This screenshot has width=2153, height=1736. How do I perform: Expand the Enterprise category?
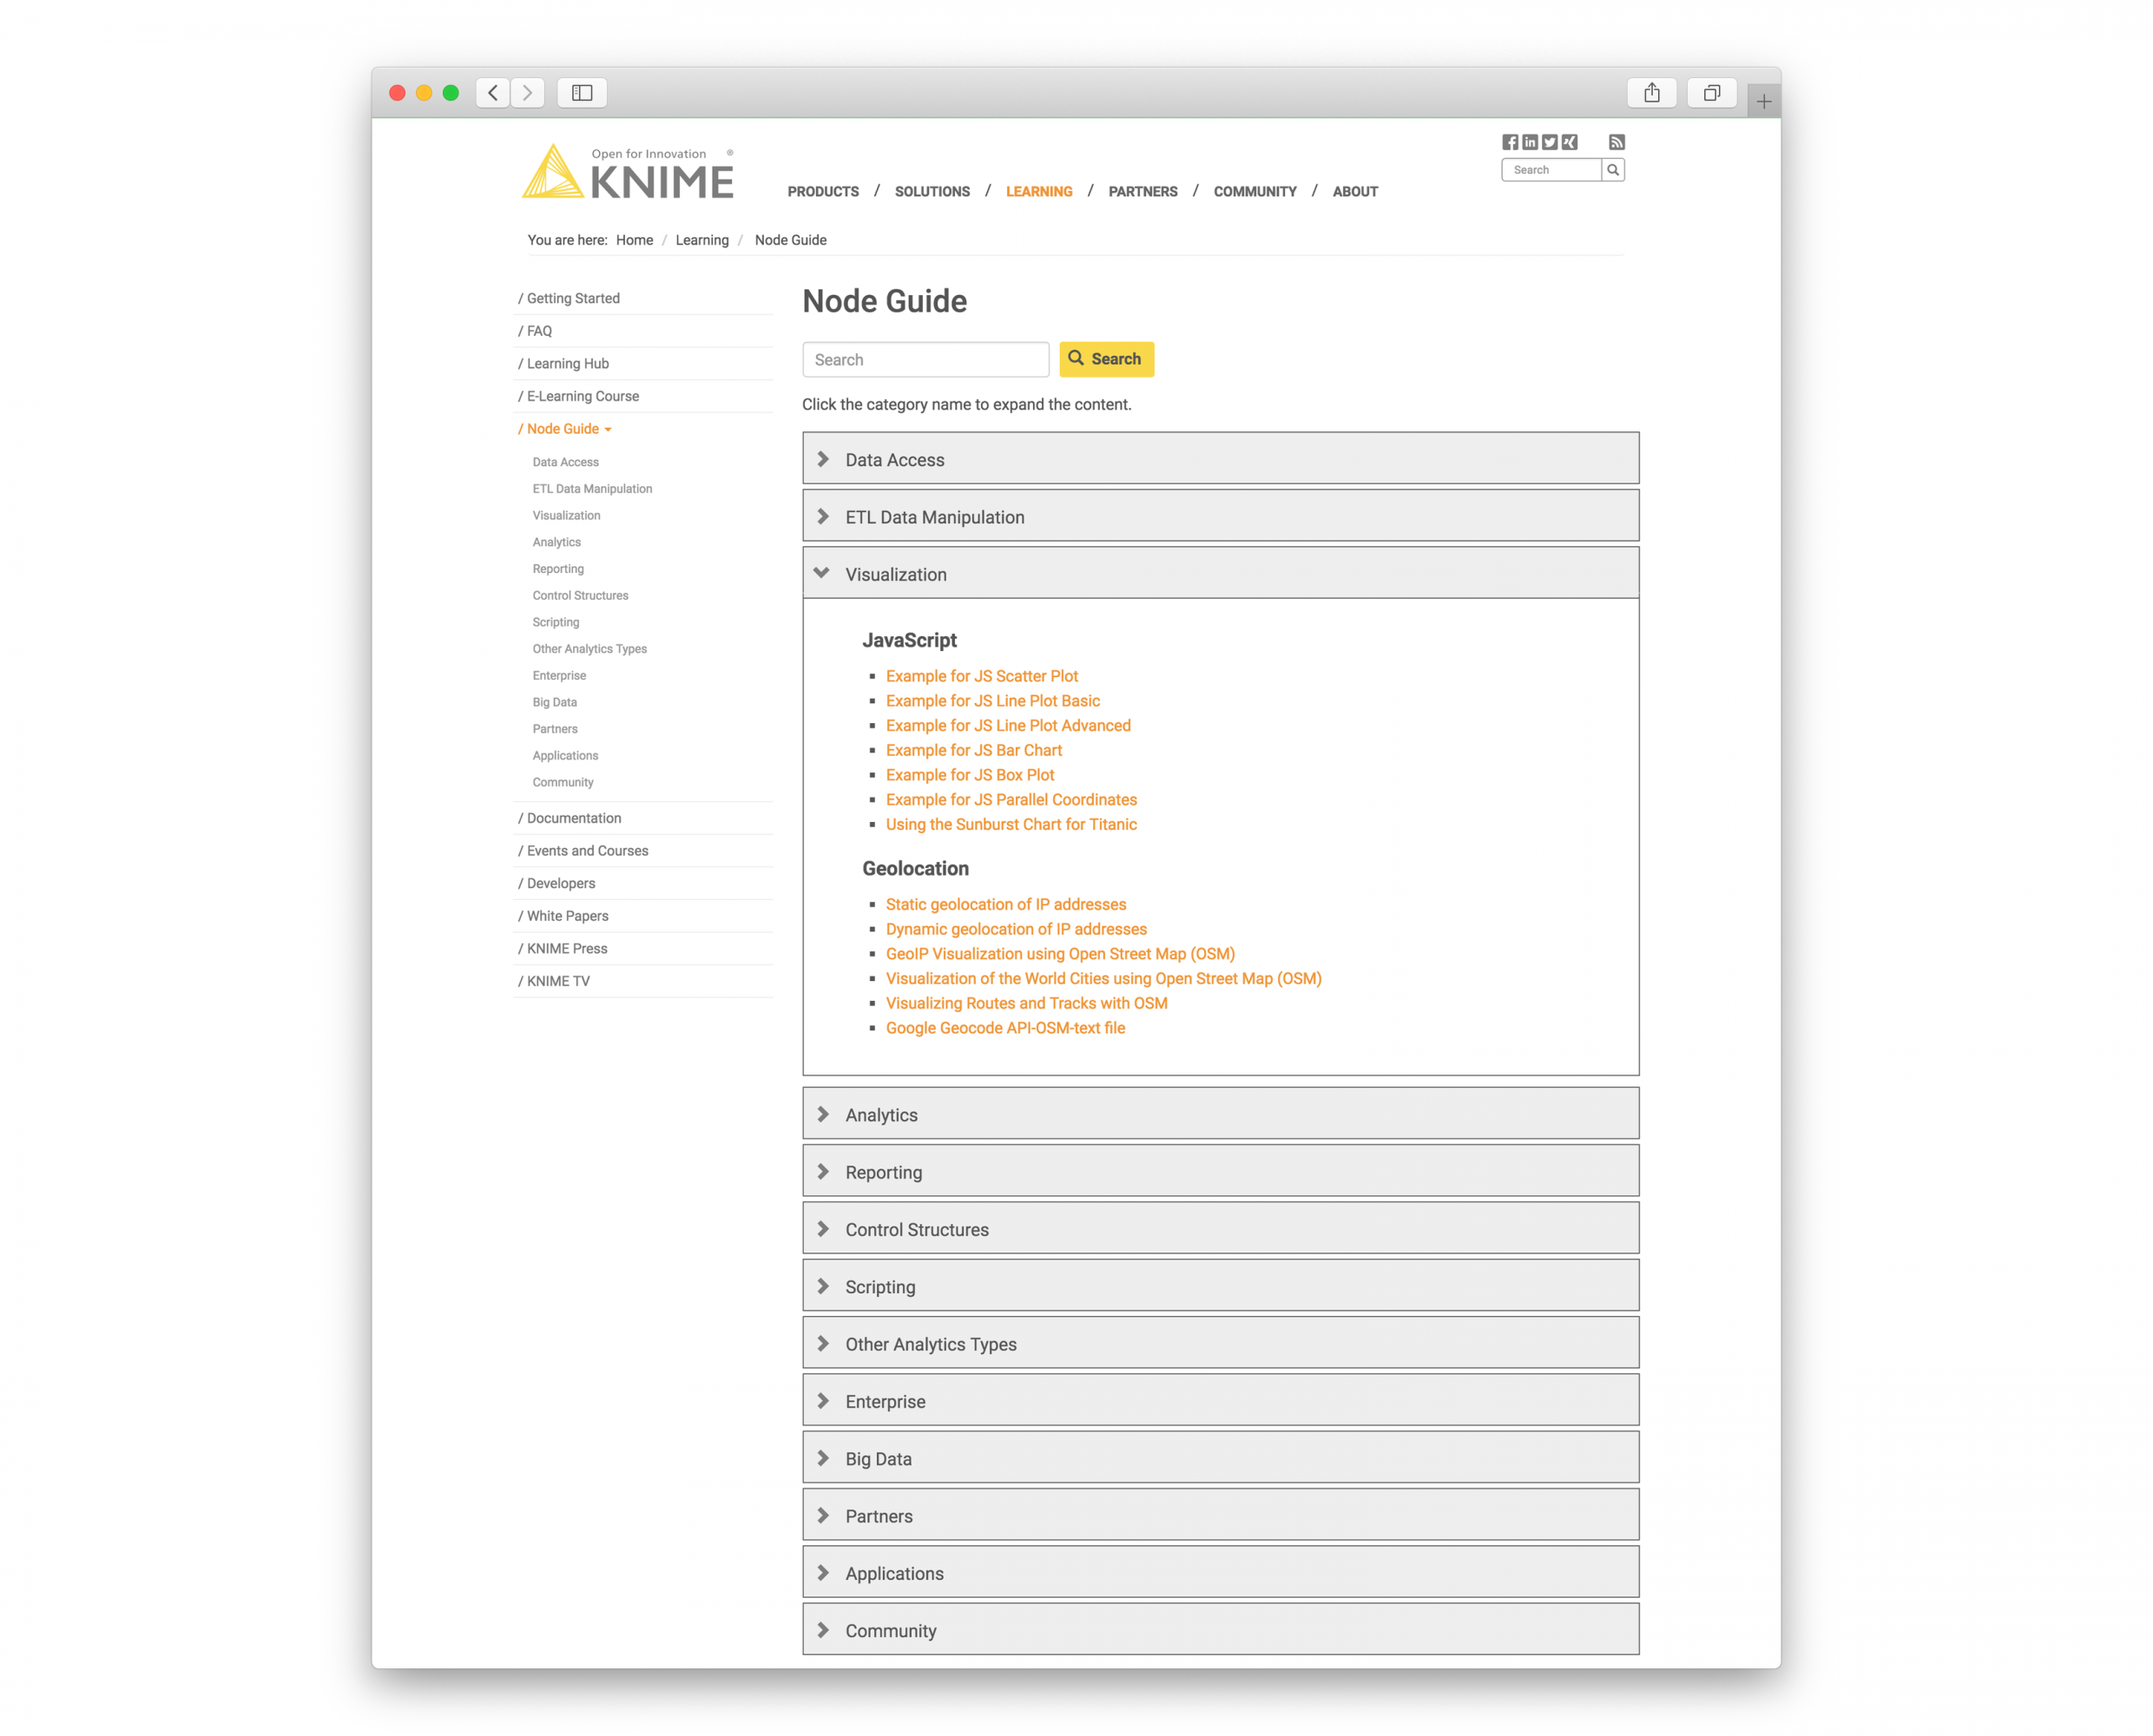(1220, 1400)
